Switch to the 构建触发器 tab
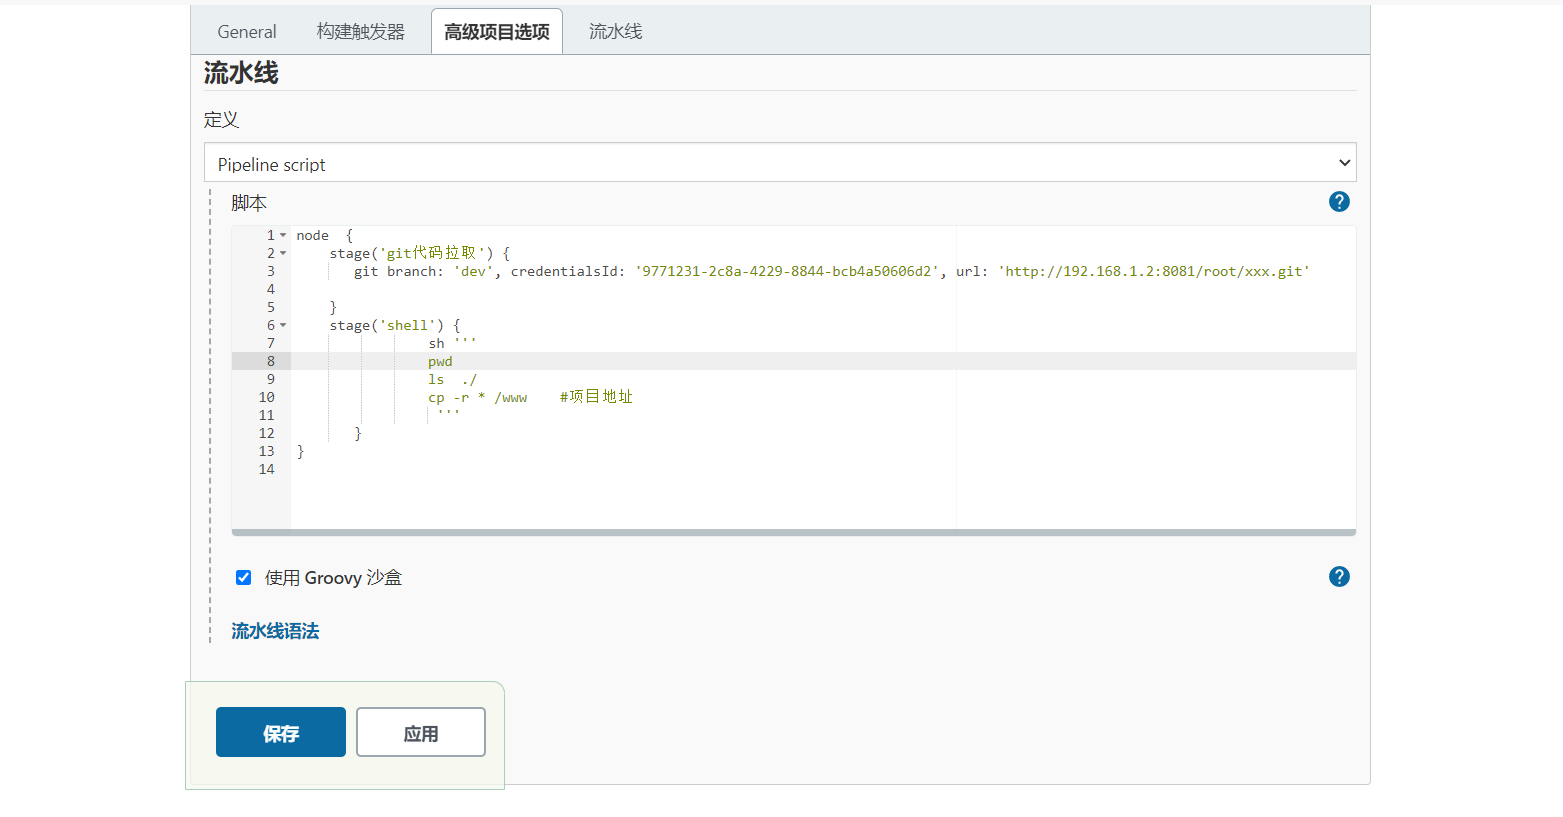Image resolution: width=1563 pixels, height=817 pixels. 361,32
